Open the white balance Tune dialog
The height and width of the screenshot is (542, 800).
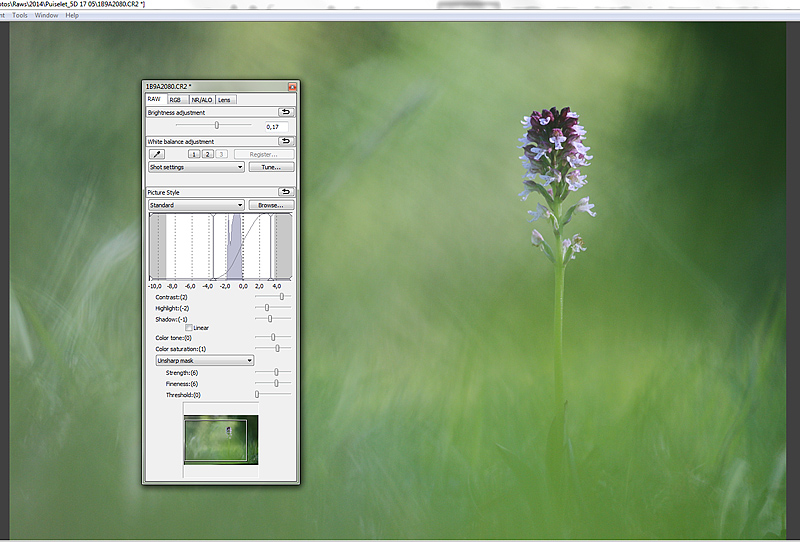pyautogui.click(x=271, y=167)
